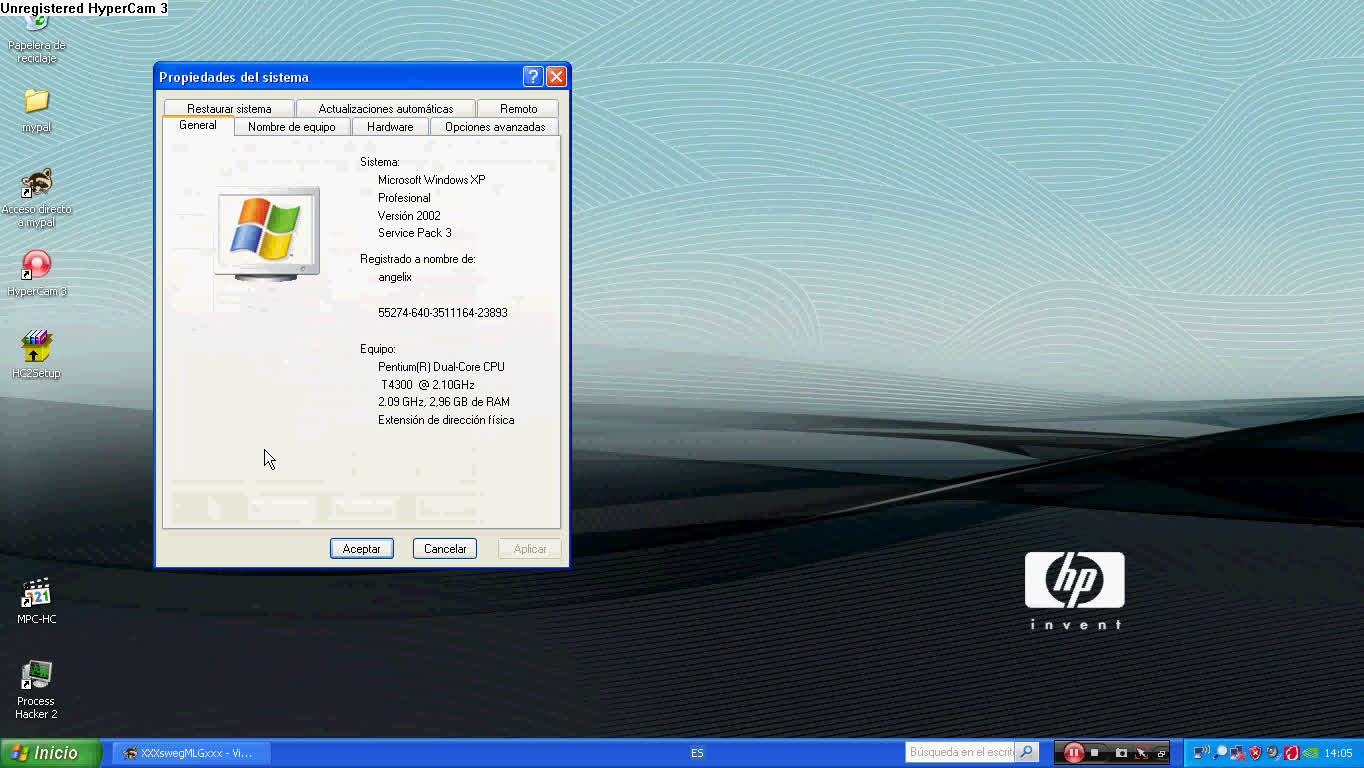The width and height of the screenshot is (1364, 768).
Task: Open the Inicio start menu
Action: pos(50,753)
